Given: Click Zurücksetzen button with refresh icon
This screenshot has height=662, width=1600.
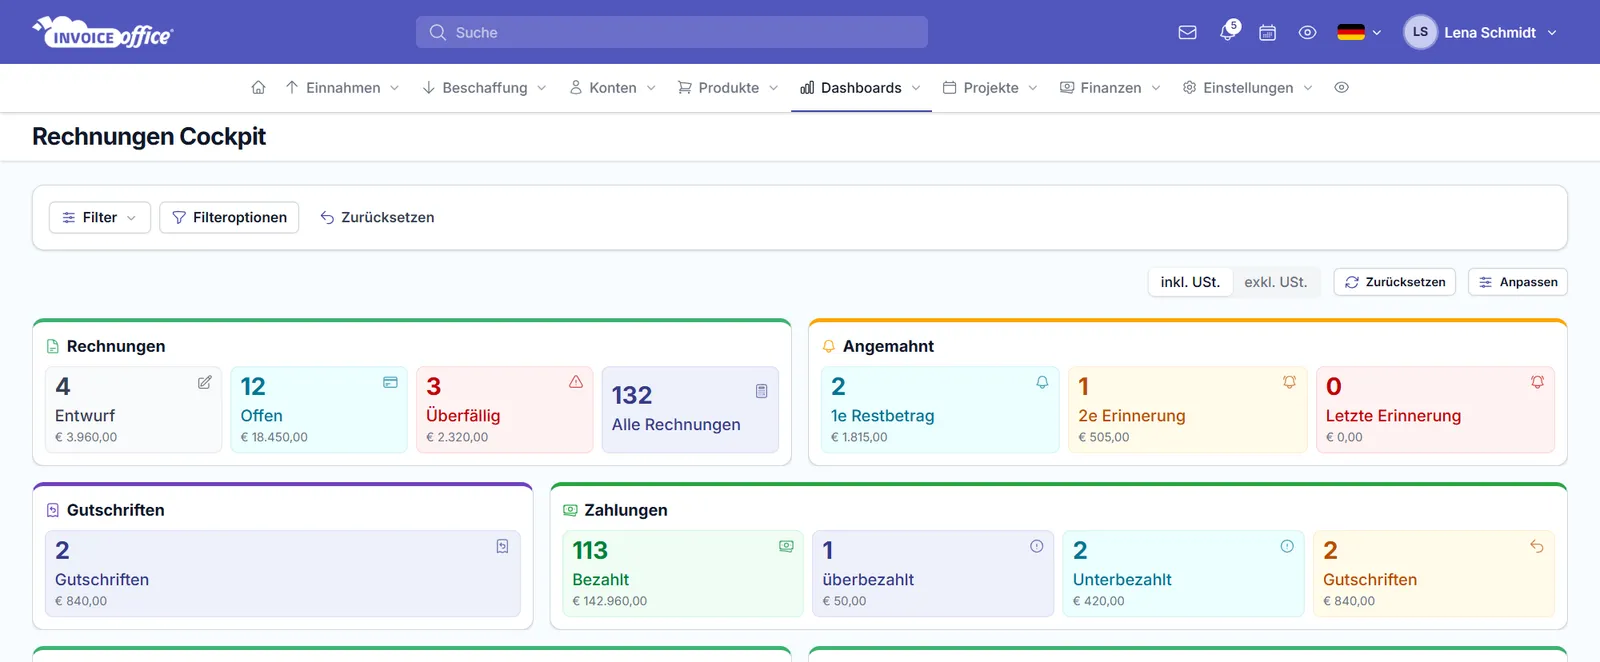Looking at the screenshot, I should [1395, 282].
